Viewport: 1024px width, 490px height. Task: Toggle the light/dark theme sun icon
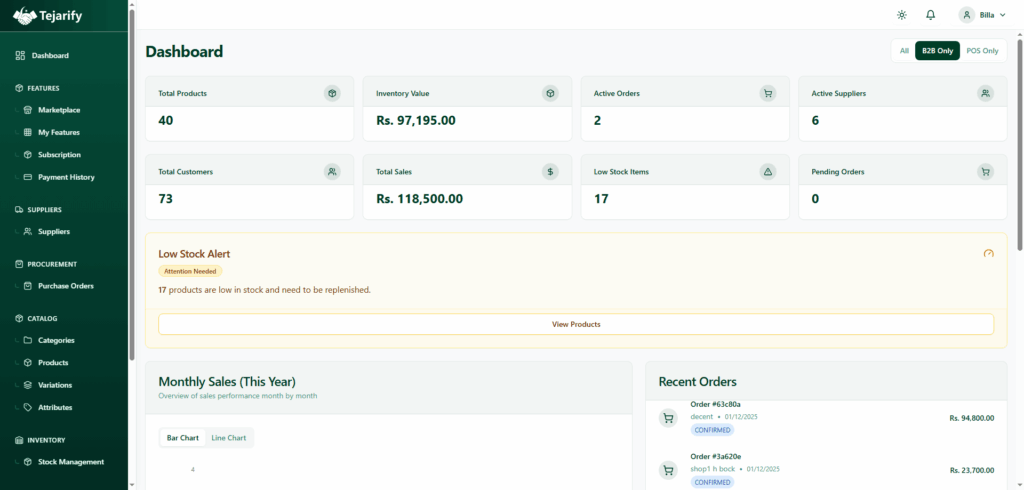[902, 15]
